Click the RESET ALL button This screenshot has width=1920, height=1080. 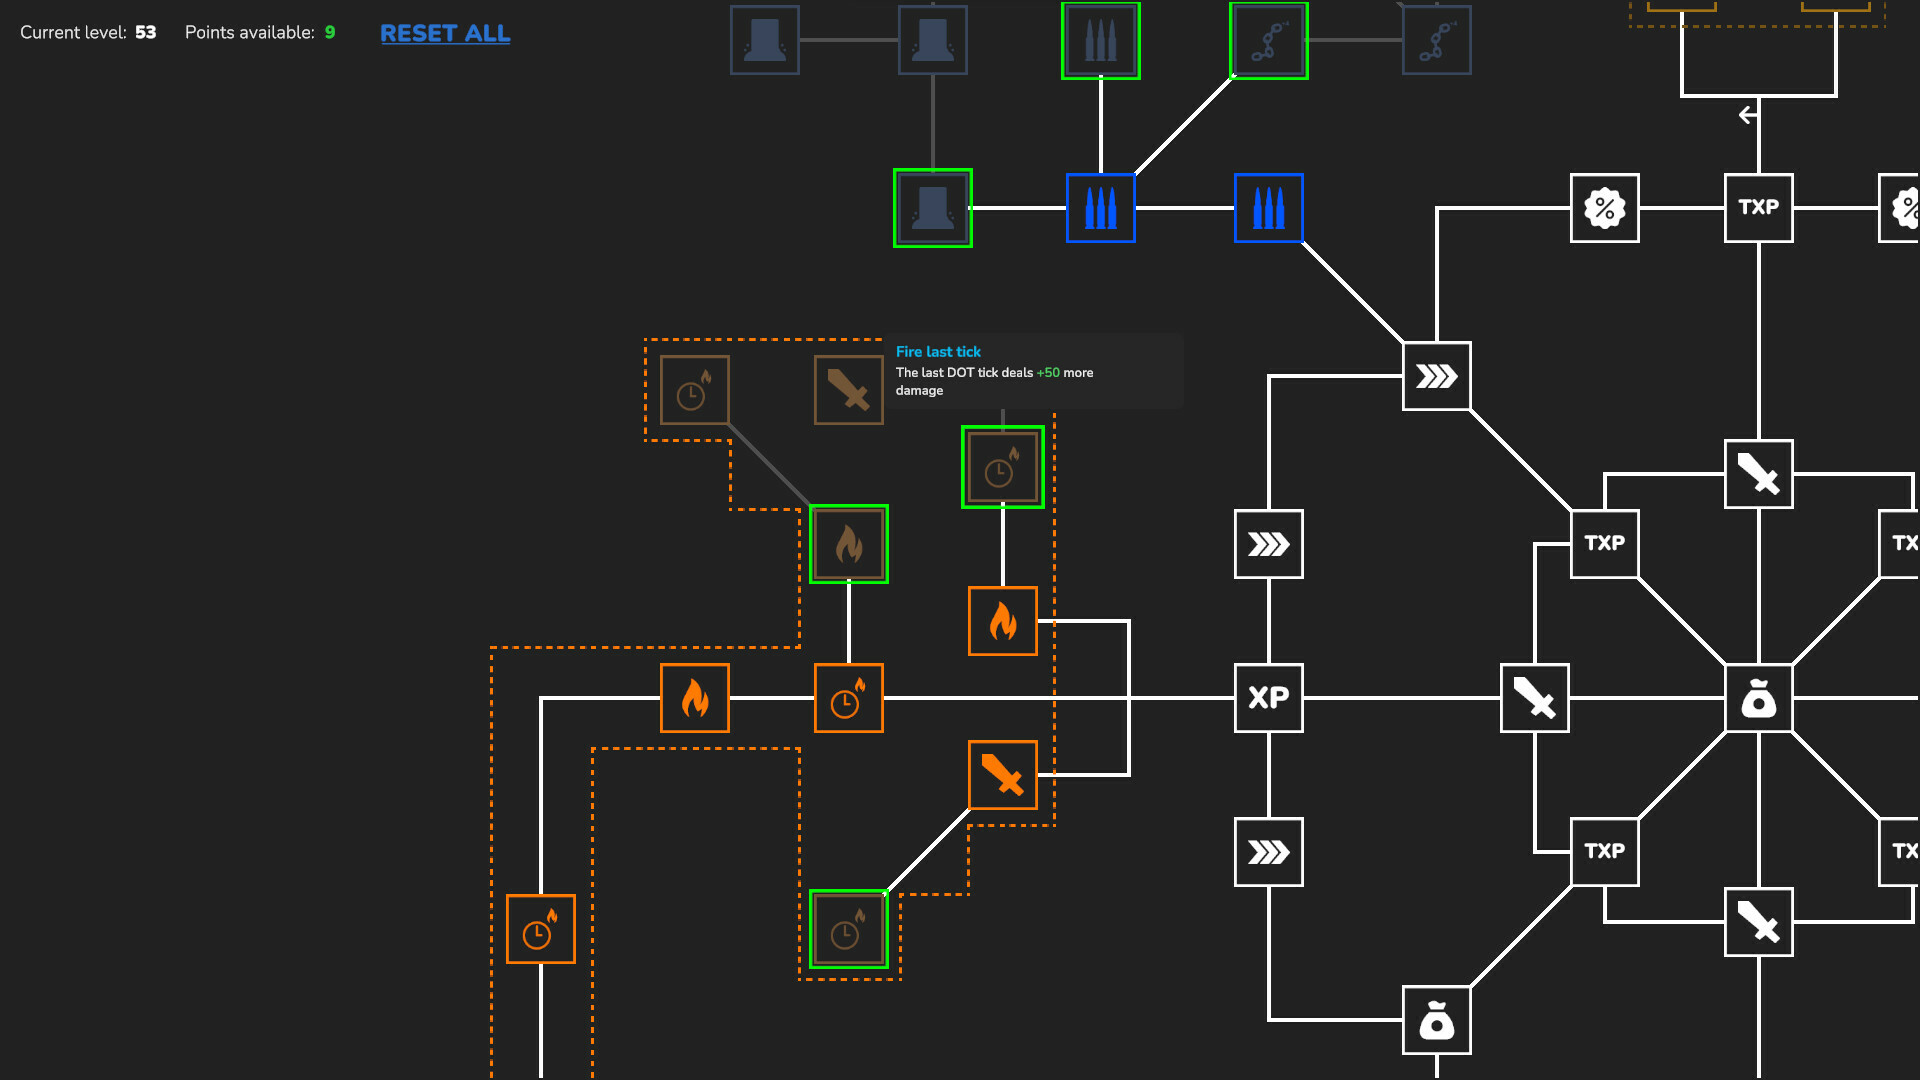(x=446, y=33)
